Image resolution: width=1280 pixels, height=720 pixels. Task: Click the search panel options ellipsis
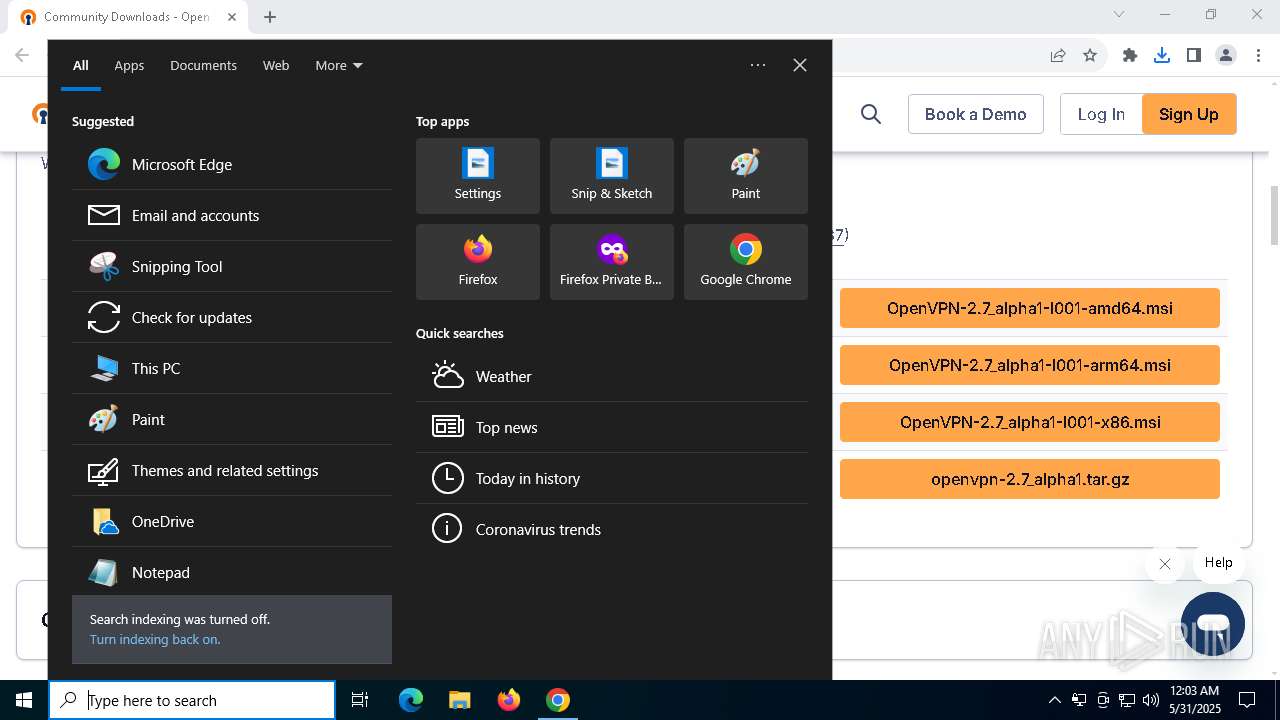[758, 65]
